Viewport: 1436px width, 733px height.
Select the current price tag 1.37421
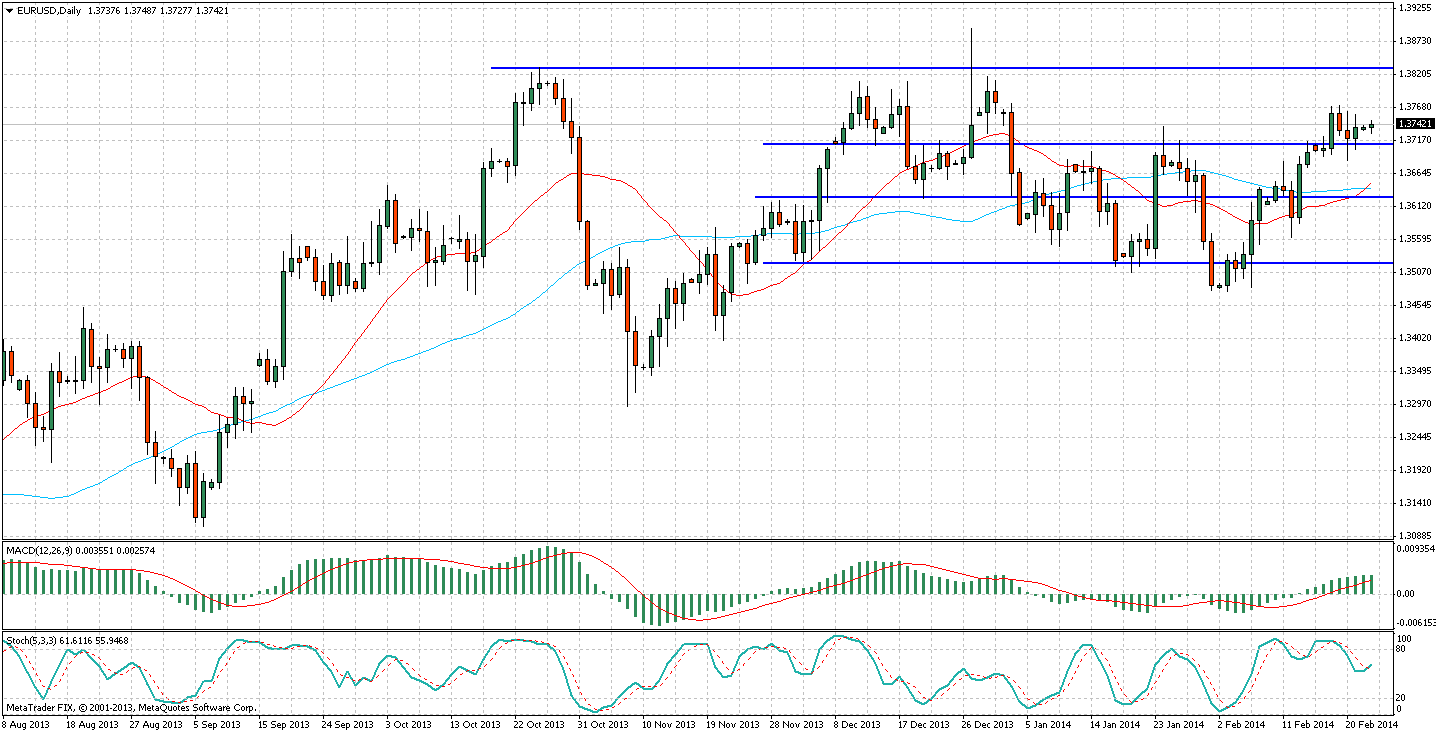(1413, 123)
